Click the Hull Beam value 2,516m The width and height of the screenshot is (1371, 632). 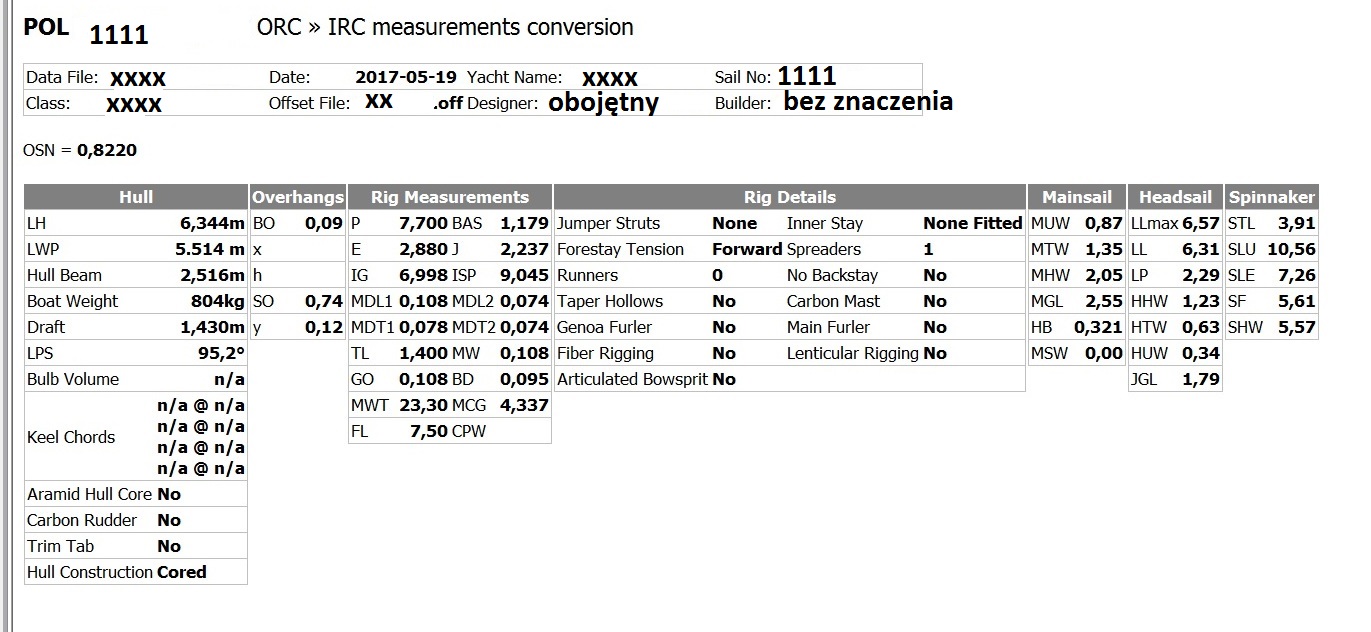212,275
